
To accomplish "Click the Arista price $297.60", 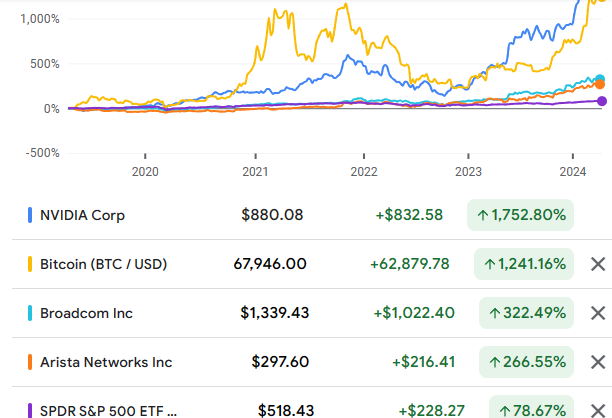I will click(x=280, y=362).
